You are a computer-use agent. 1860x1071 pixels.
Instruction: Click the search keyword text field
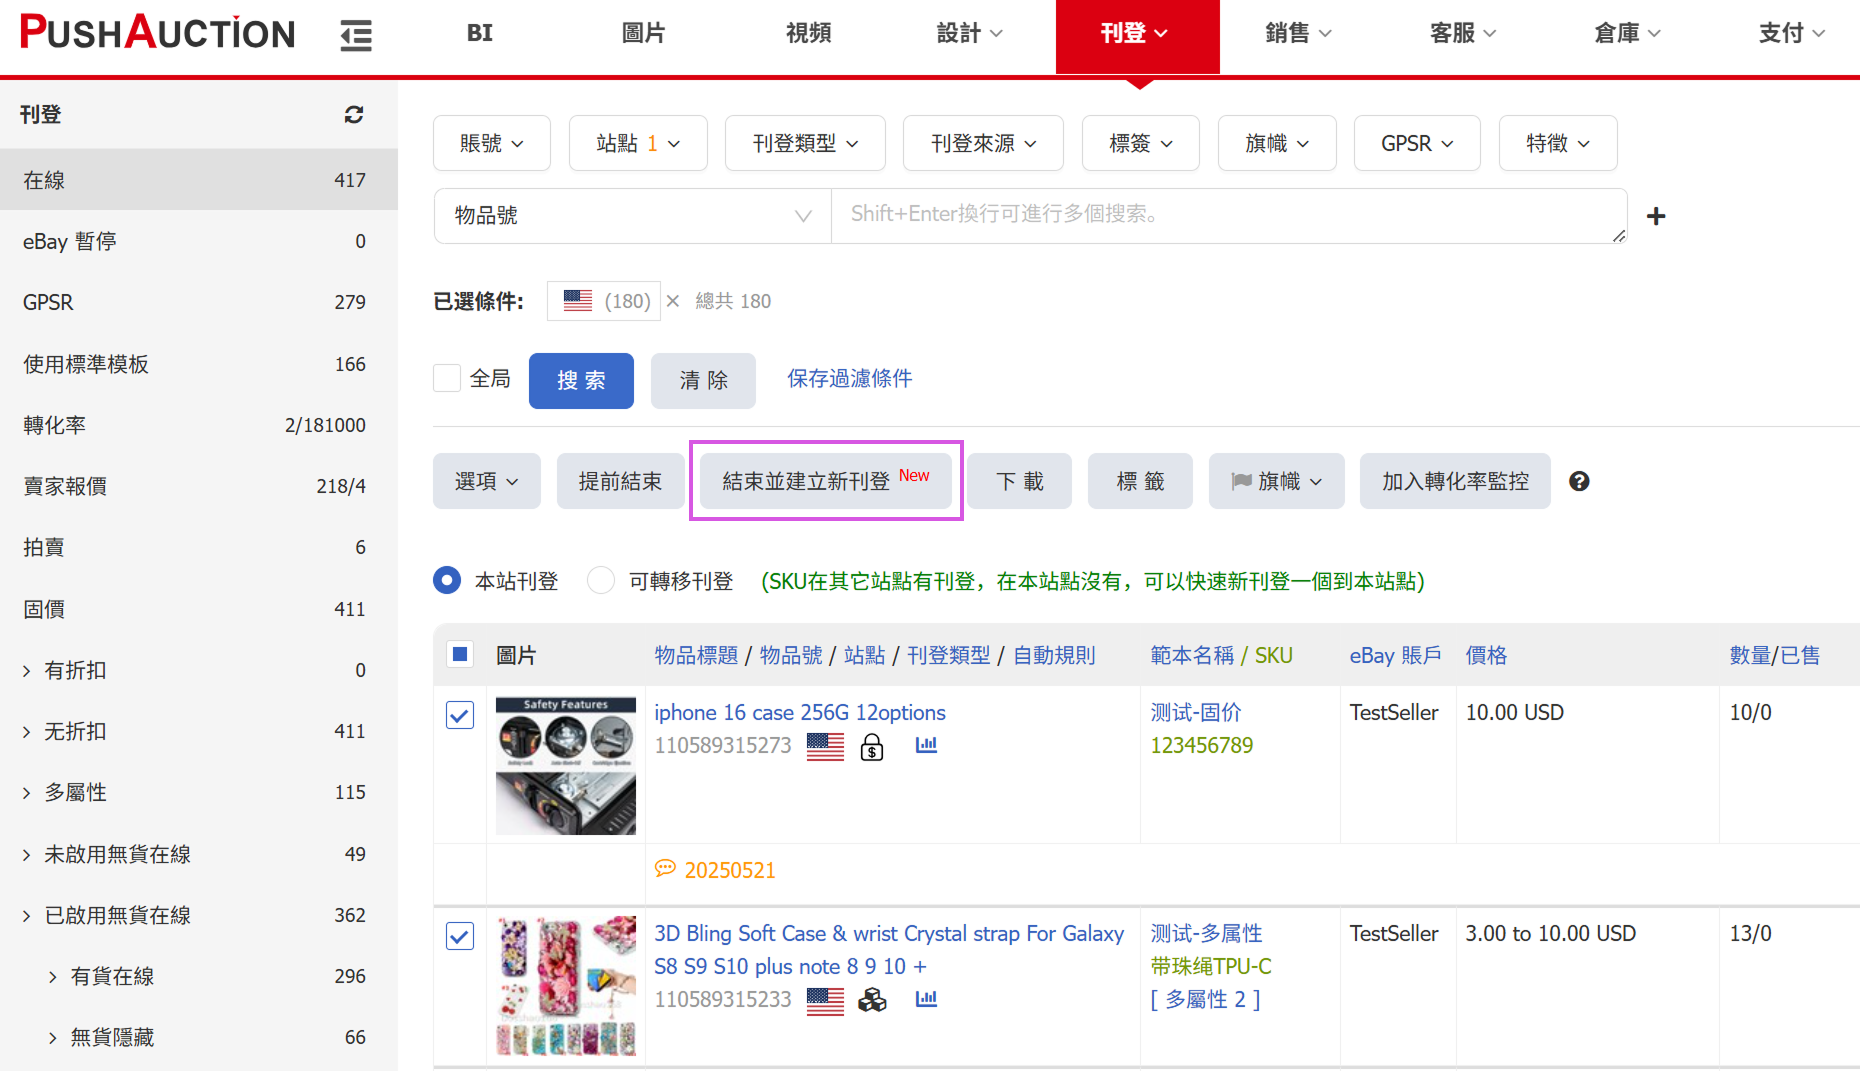(1228, 215)
